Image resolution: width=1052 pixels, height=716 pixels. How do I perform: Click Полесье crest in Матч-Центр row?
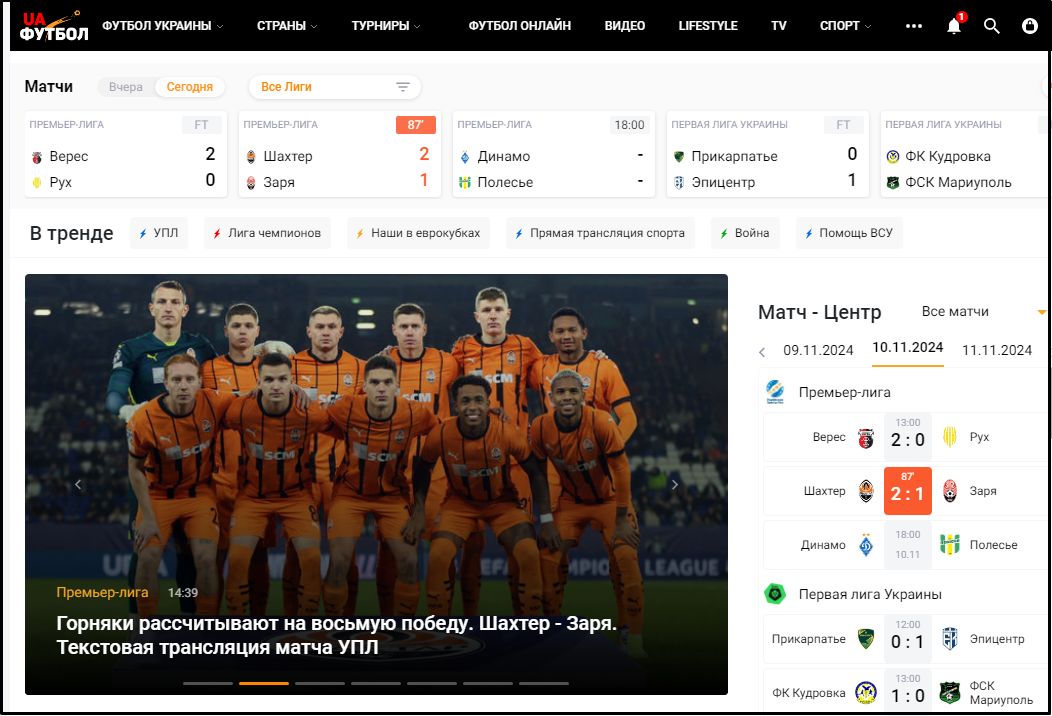[950, 544]
